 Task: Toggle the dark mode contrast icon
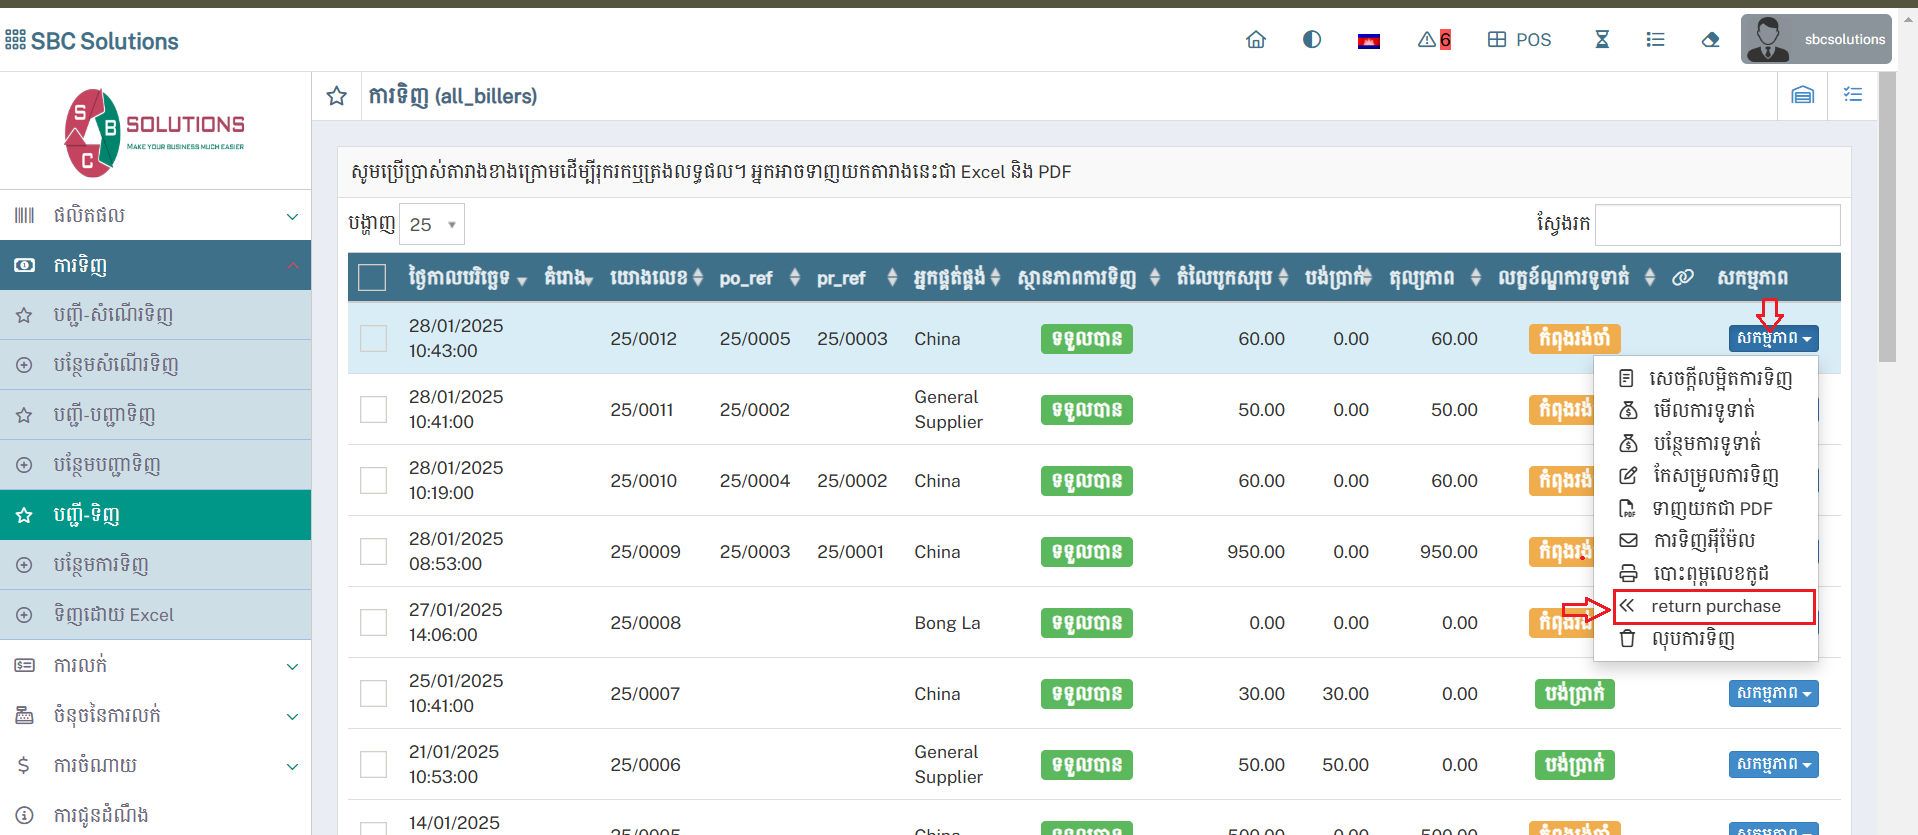click(1312, 40)
